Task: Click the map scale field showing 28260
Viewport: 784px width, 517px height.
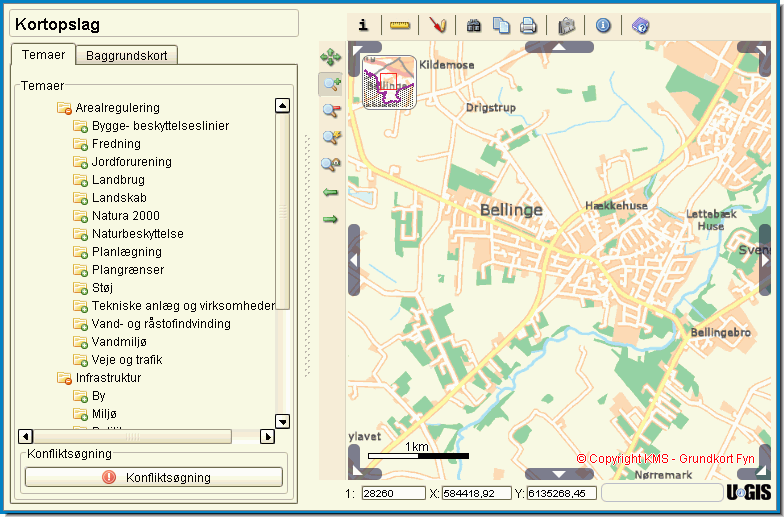Action: tap(394, 494)
